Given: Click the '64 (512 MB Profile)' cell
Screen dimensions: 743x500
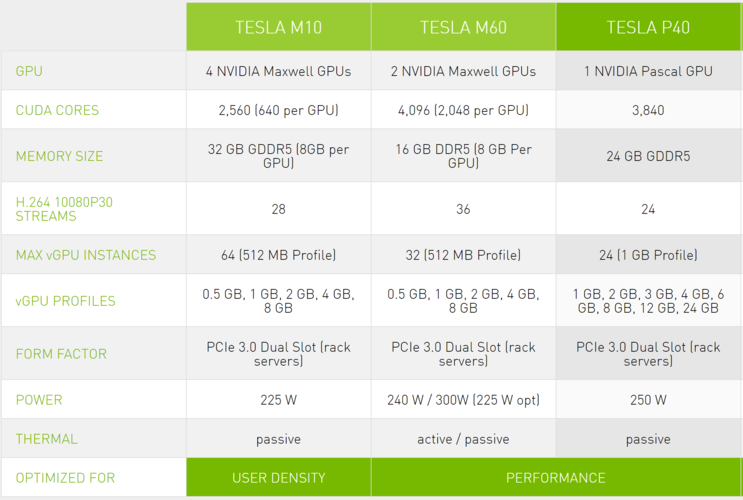Looking at the screenshot, I should tap(279, 255).
